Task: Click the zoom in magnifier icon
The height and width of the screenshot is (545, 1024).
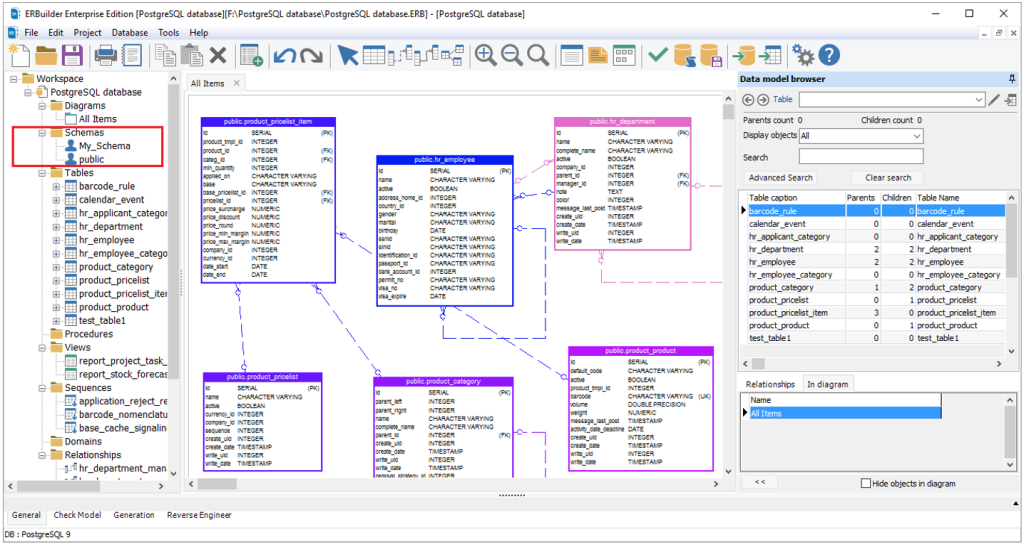Action: click(486, 55)
